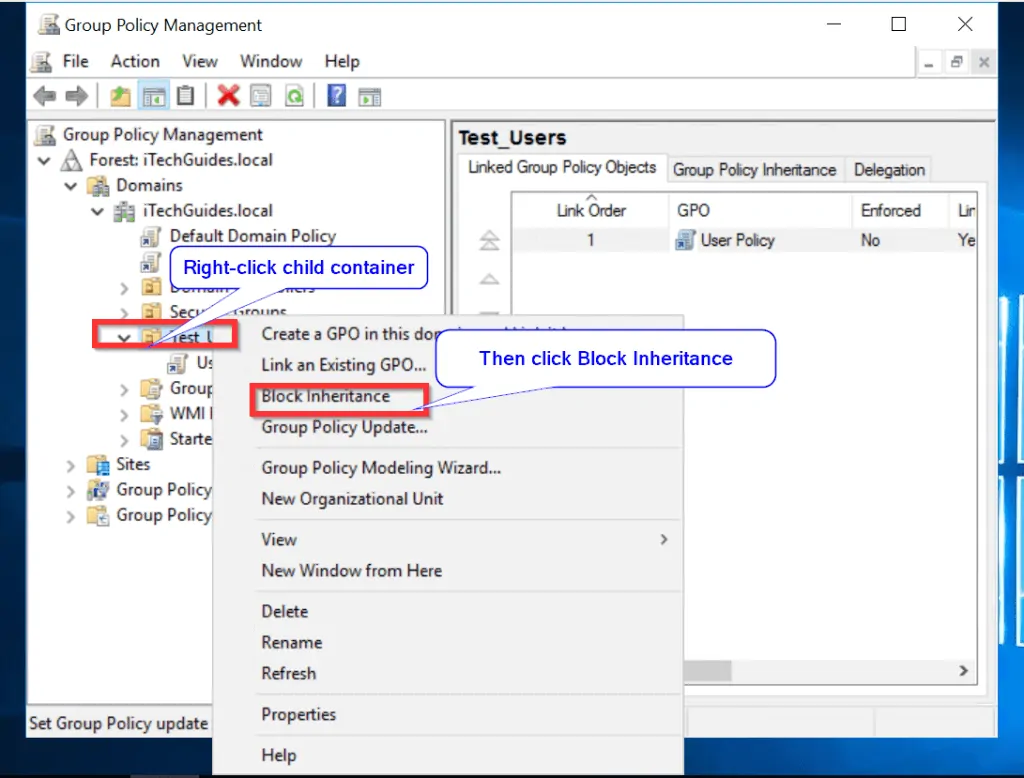
Task: Open Help via blue question mark icon
Action: (336, 96)
